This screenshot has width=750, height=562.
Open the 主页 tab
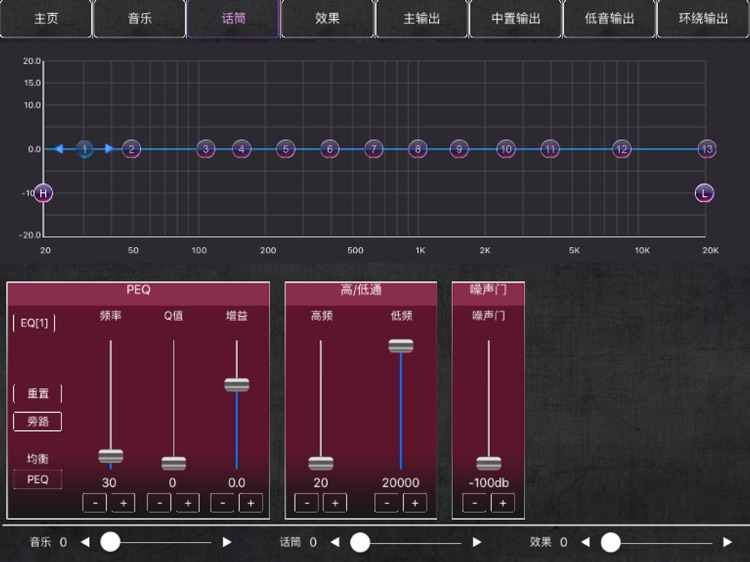pos(46,19)
